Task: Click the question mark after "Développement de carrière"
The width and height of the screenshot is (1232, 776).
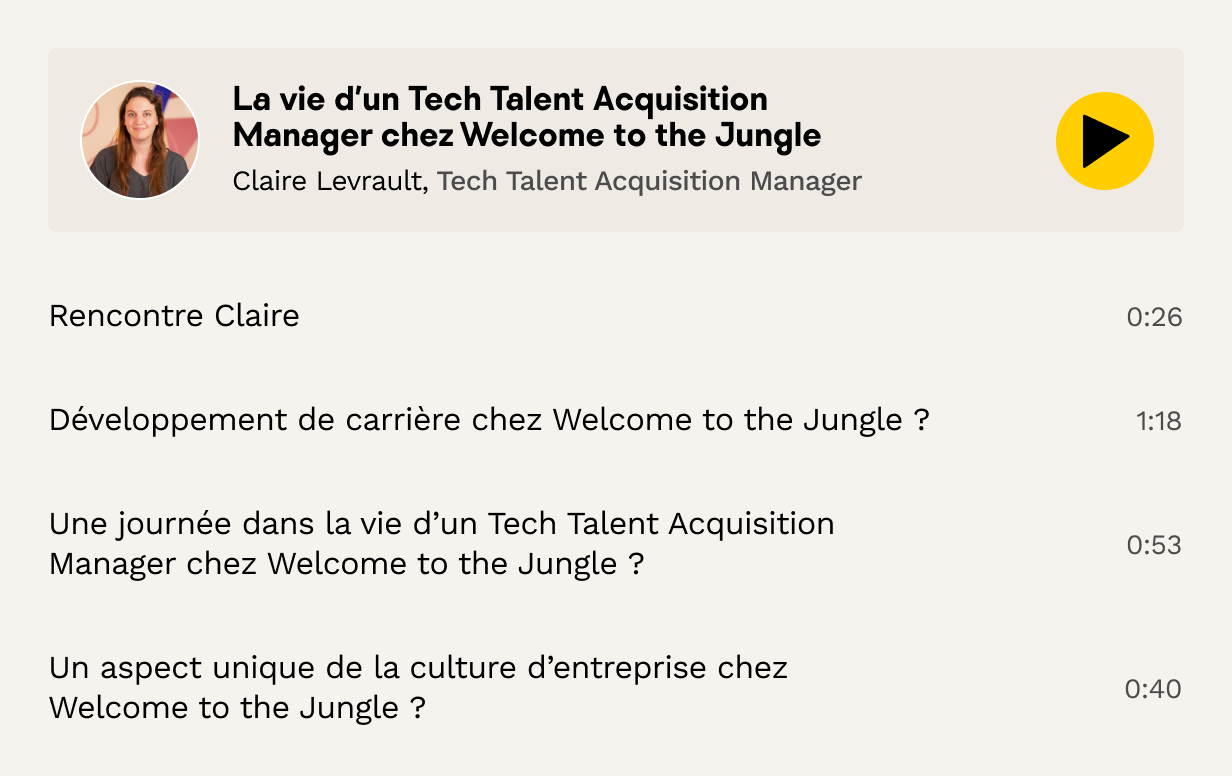Action: click(922, 420)
